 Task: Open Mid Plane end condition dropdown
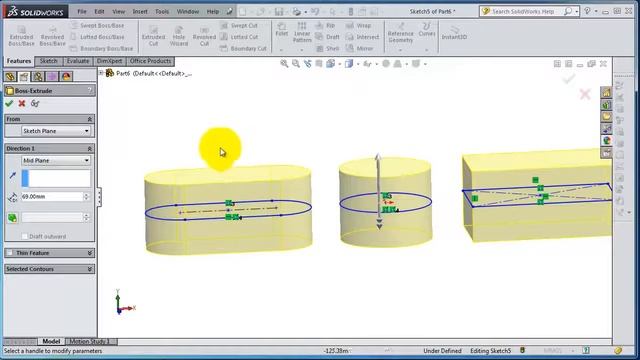pos(56,160)
